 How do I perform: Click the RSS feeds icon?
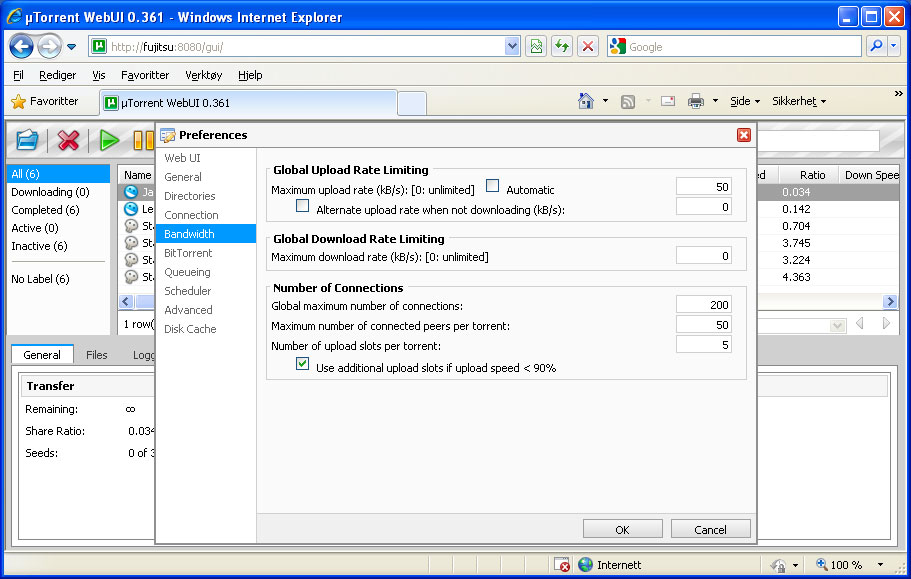pyautogui.click(x=627, y=102)
